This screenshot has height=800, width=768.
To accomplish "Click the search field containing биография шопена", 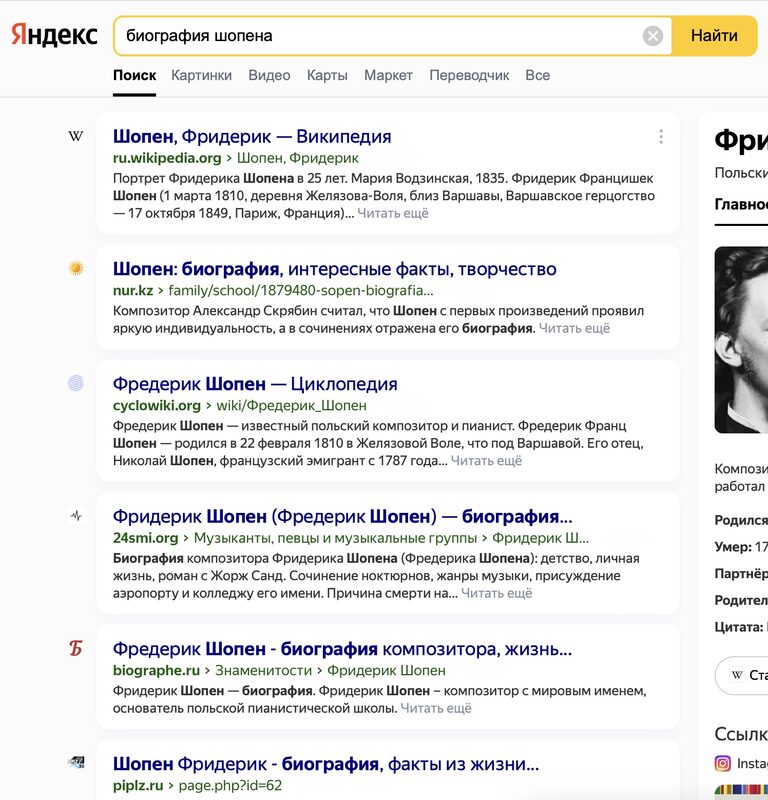I will tap(380, 36).
